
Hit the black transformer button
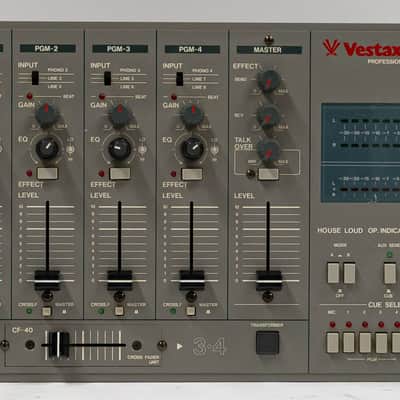pos(267,342)
